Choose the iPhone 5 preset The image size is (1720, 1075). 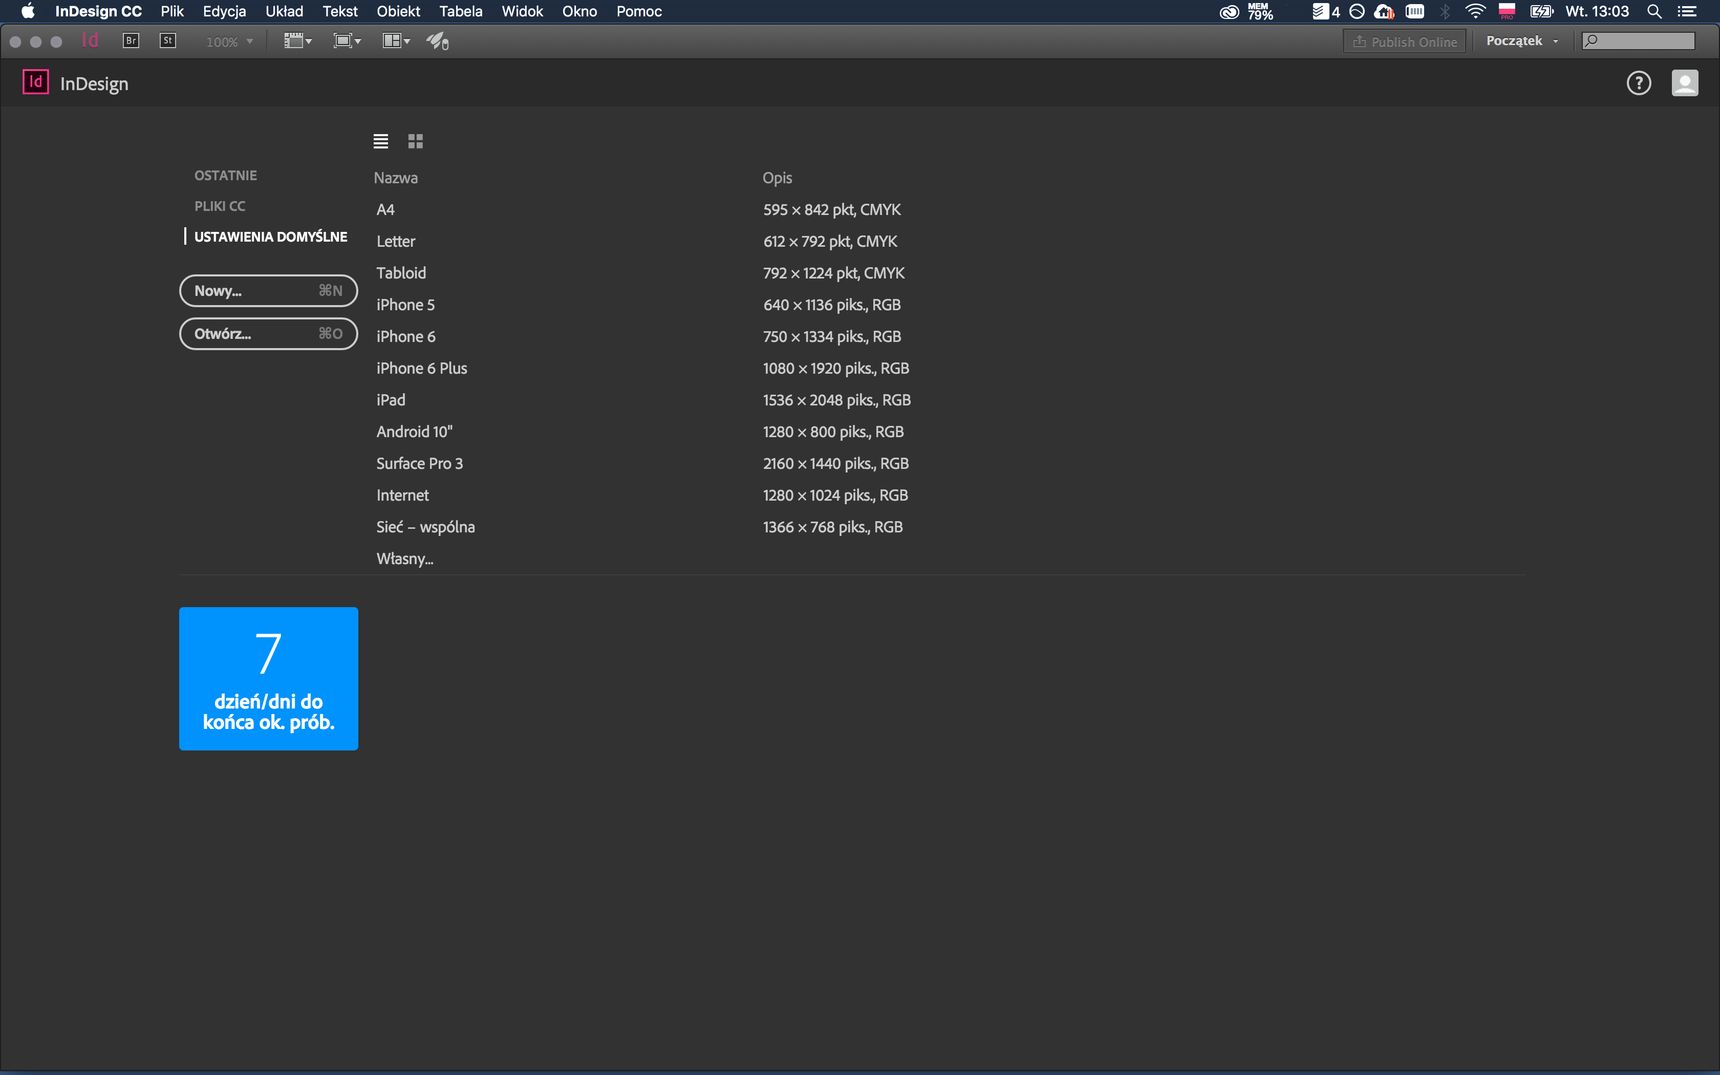(x=406, y=305)
